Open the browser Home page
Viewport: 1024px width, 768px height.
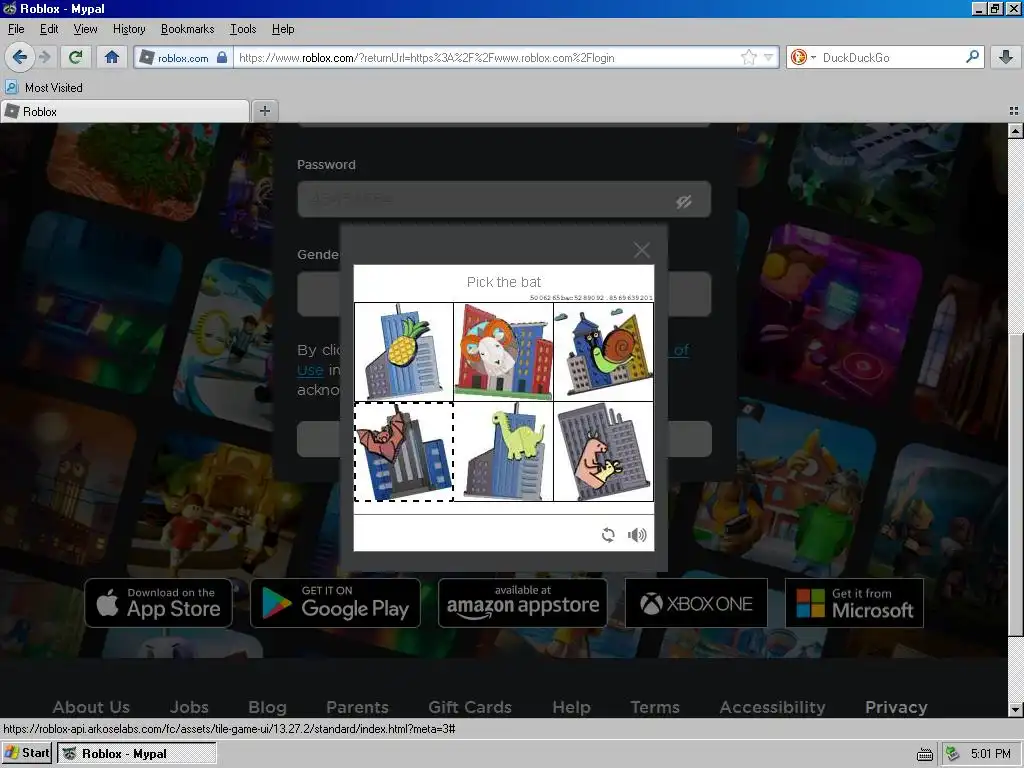(112, 57)
